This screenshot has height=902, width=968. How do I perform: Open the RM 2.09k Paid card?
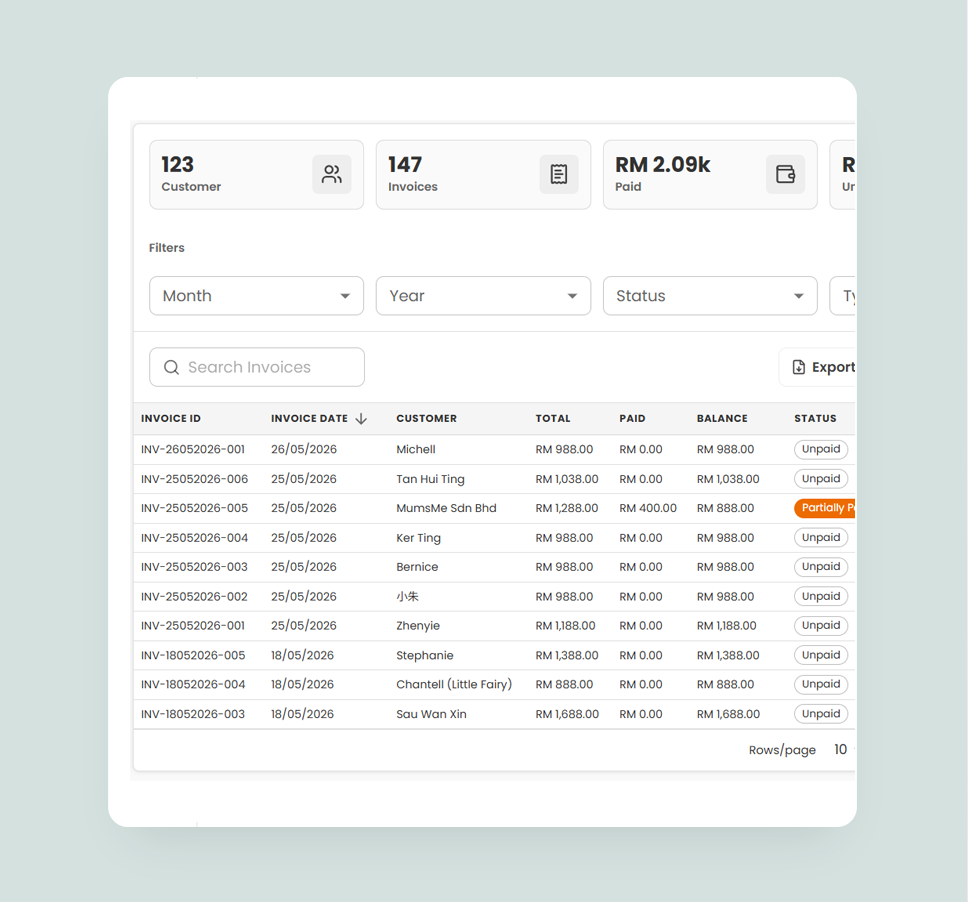(x=710, y=175)
